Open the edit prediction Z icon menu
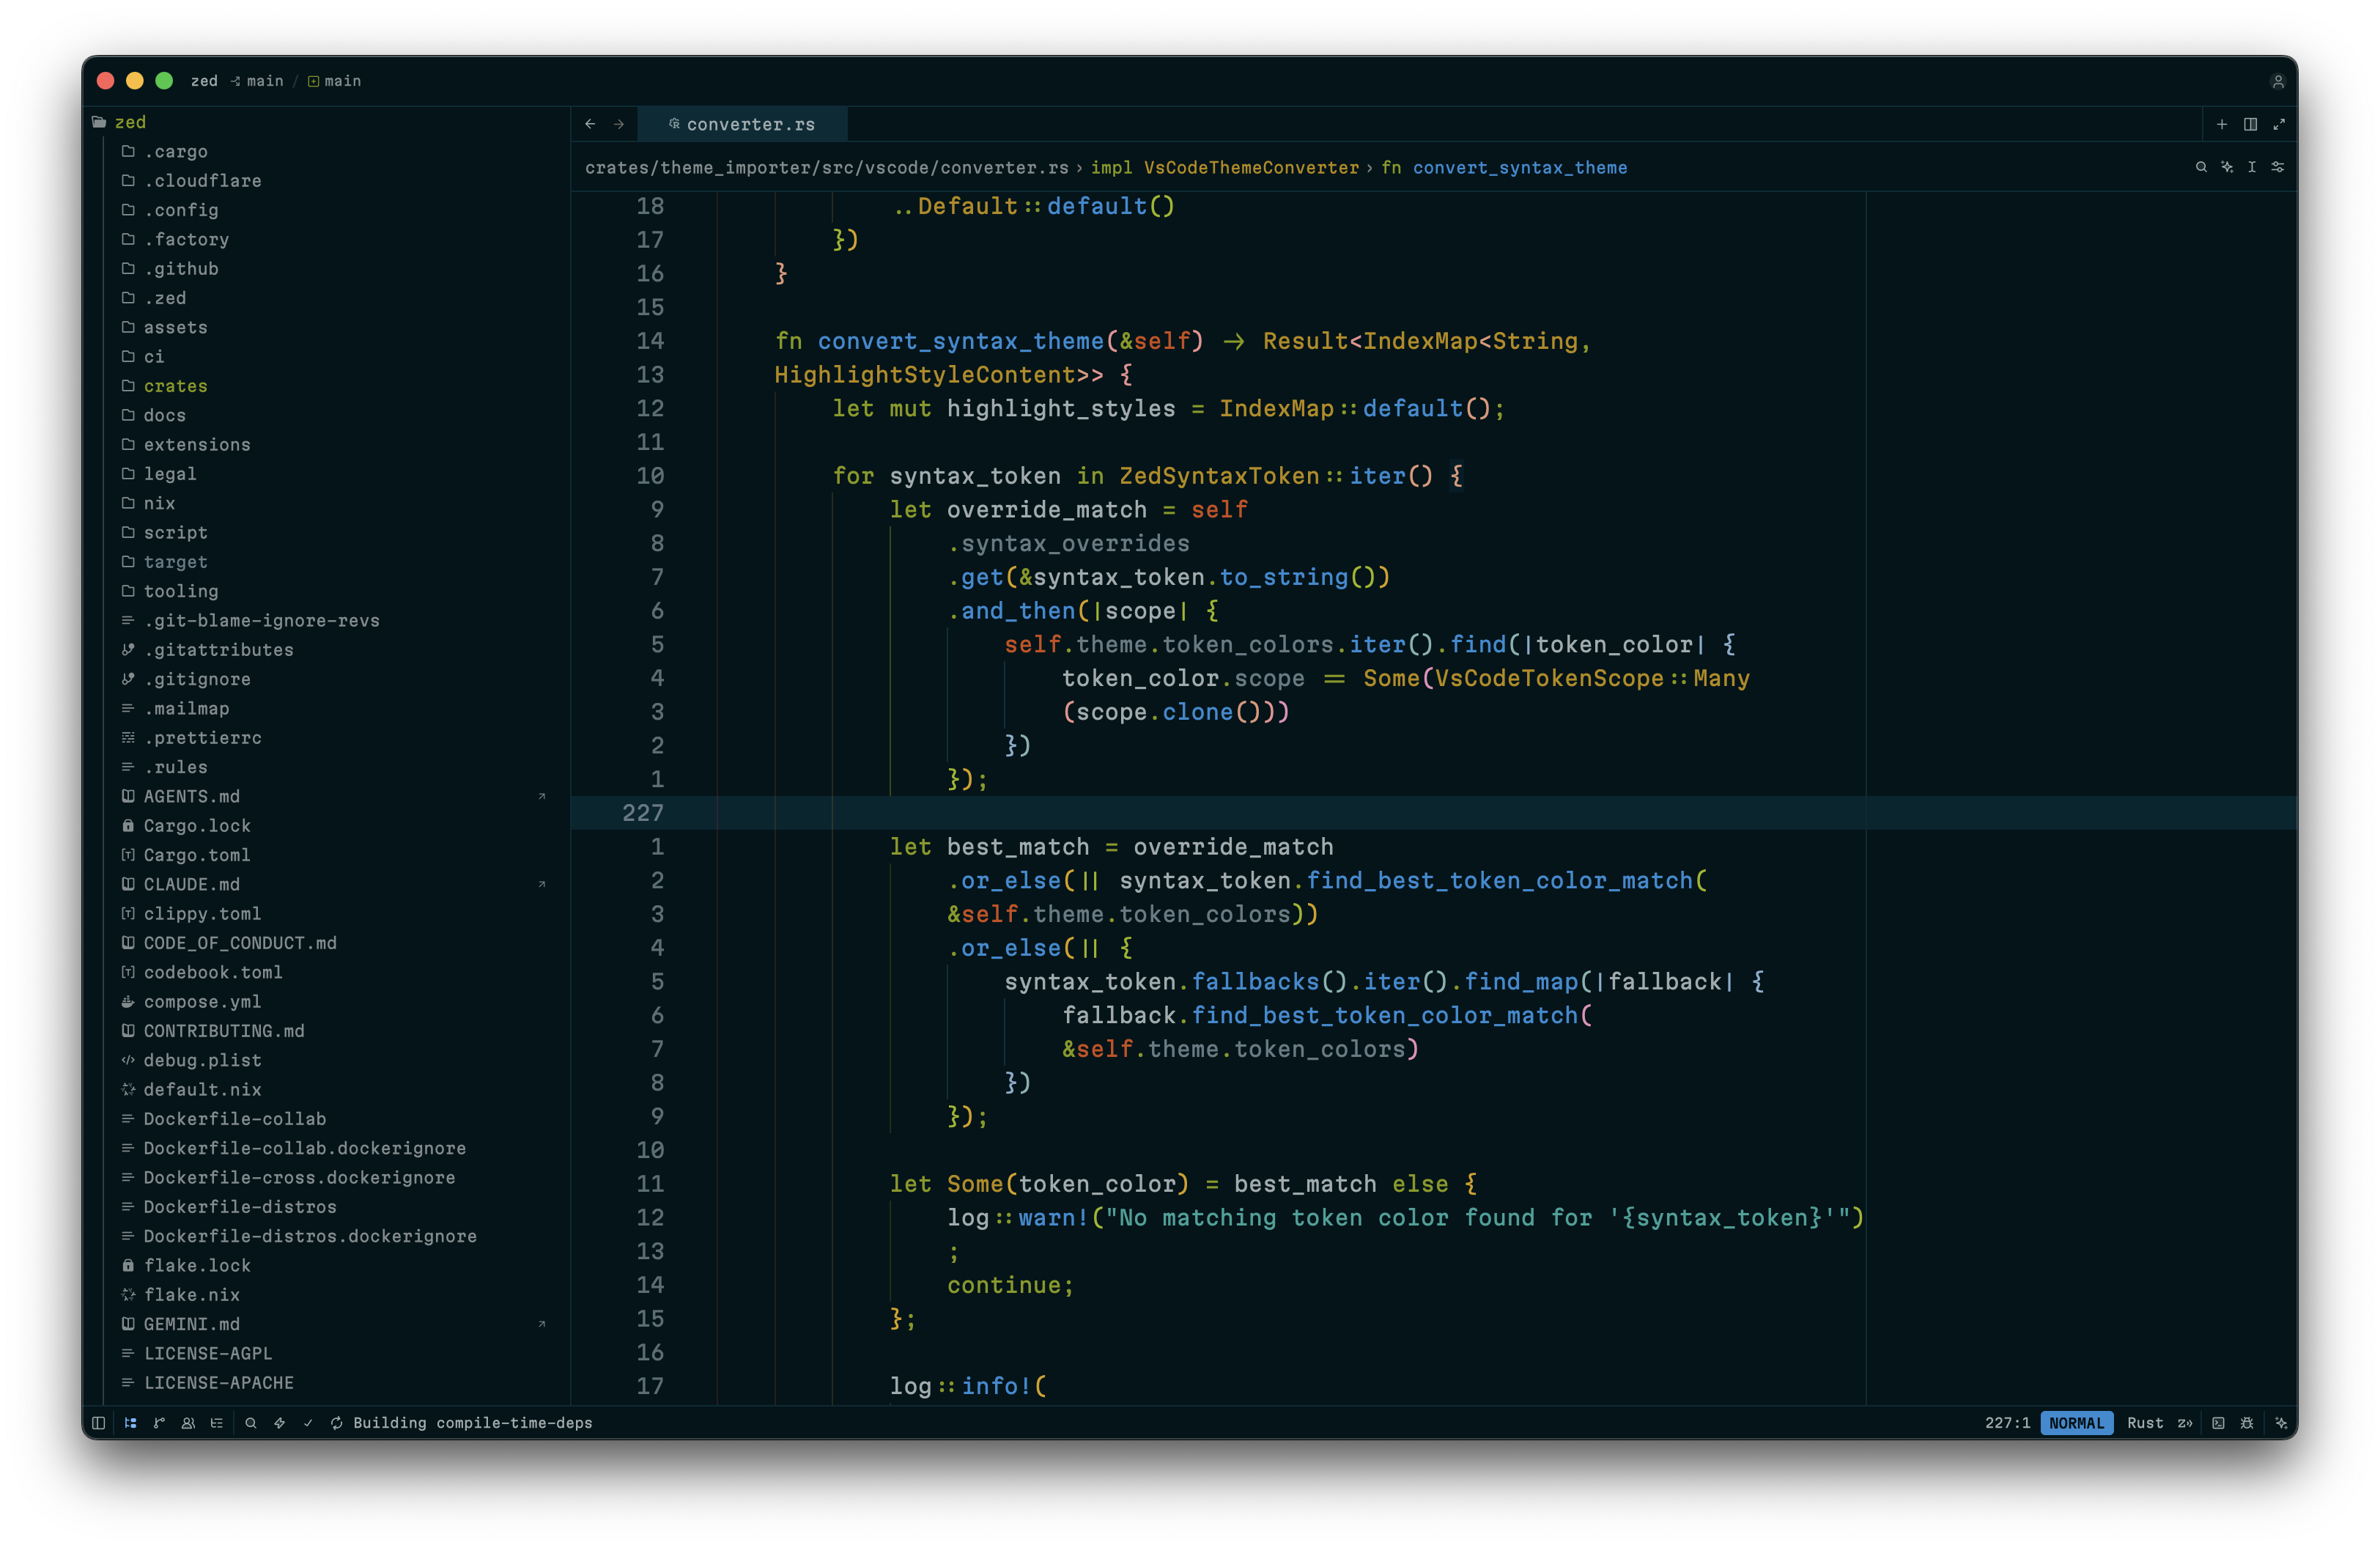The width and height of the screenshot is (2380, 1548). (2185, 1422)
